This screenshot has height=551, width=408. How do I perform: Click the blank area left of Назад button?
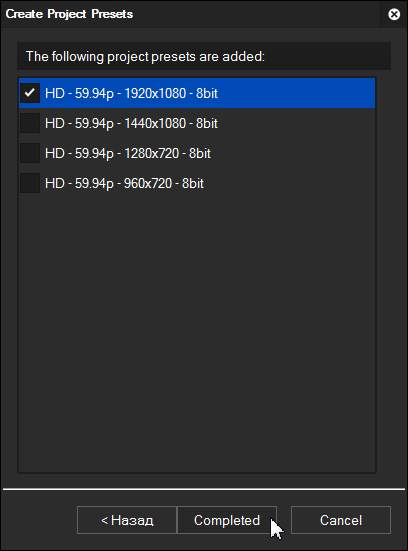point(39,520)
